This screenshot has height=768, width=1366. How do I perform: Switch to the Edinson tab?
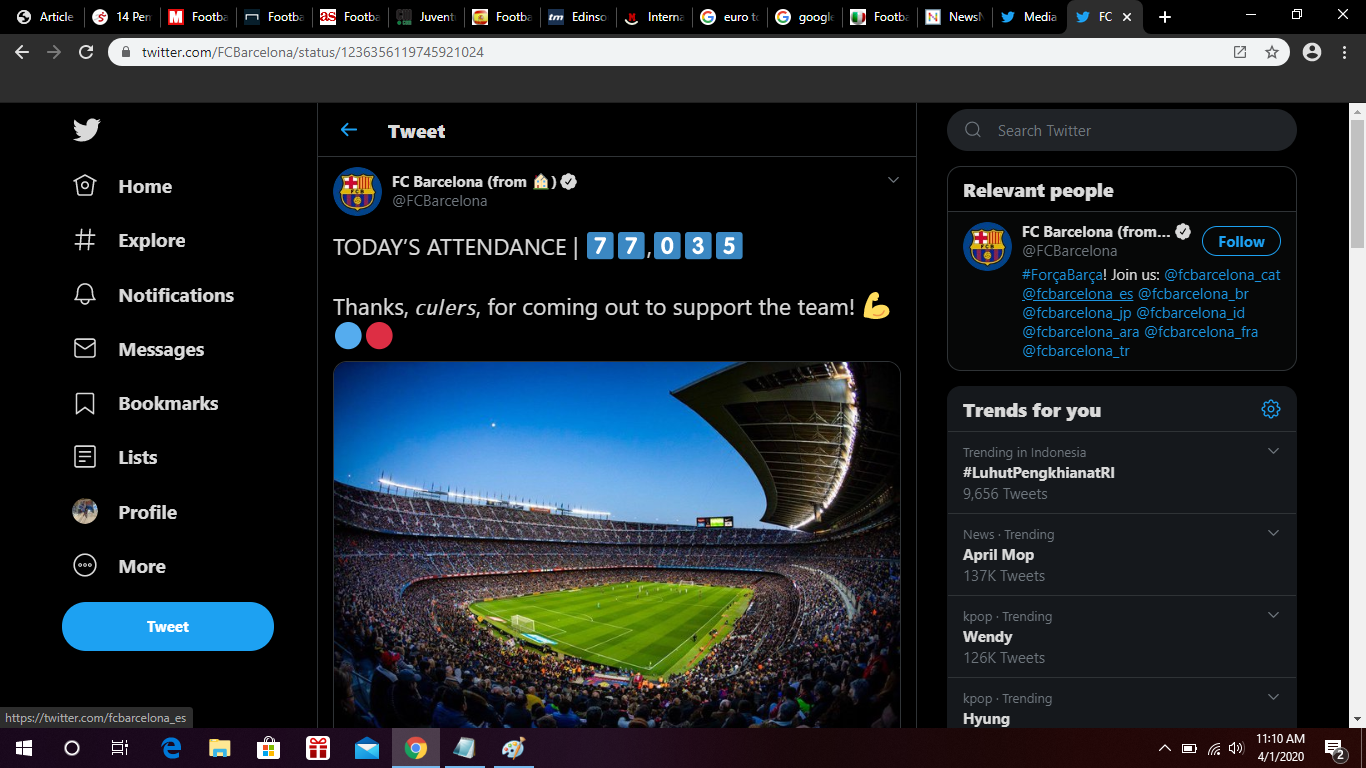pos(577,17)
